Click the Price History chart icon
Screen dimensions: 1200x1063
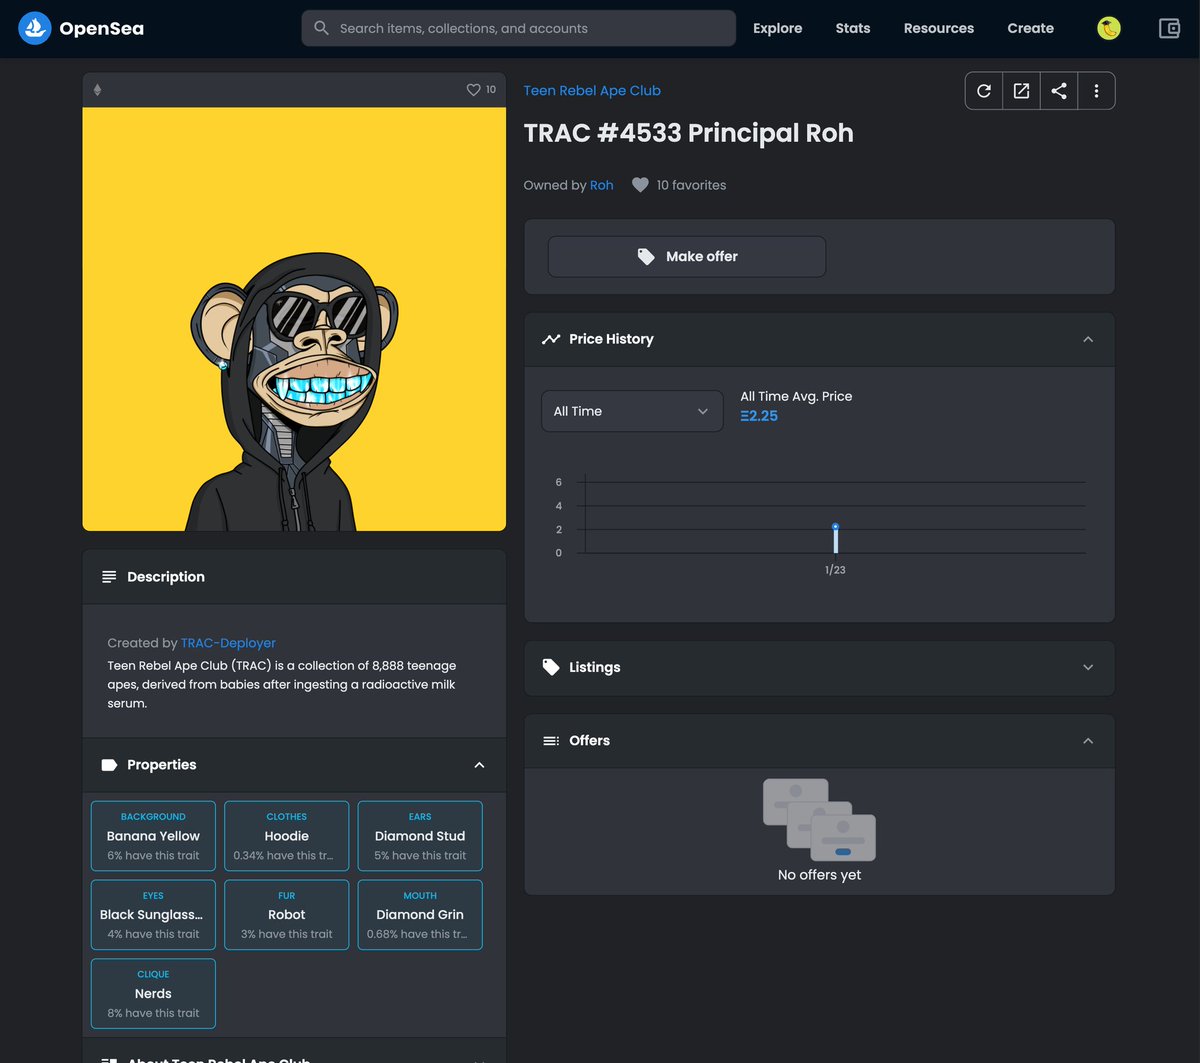tap(551, 339)
